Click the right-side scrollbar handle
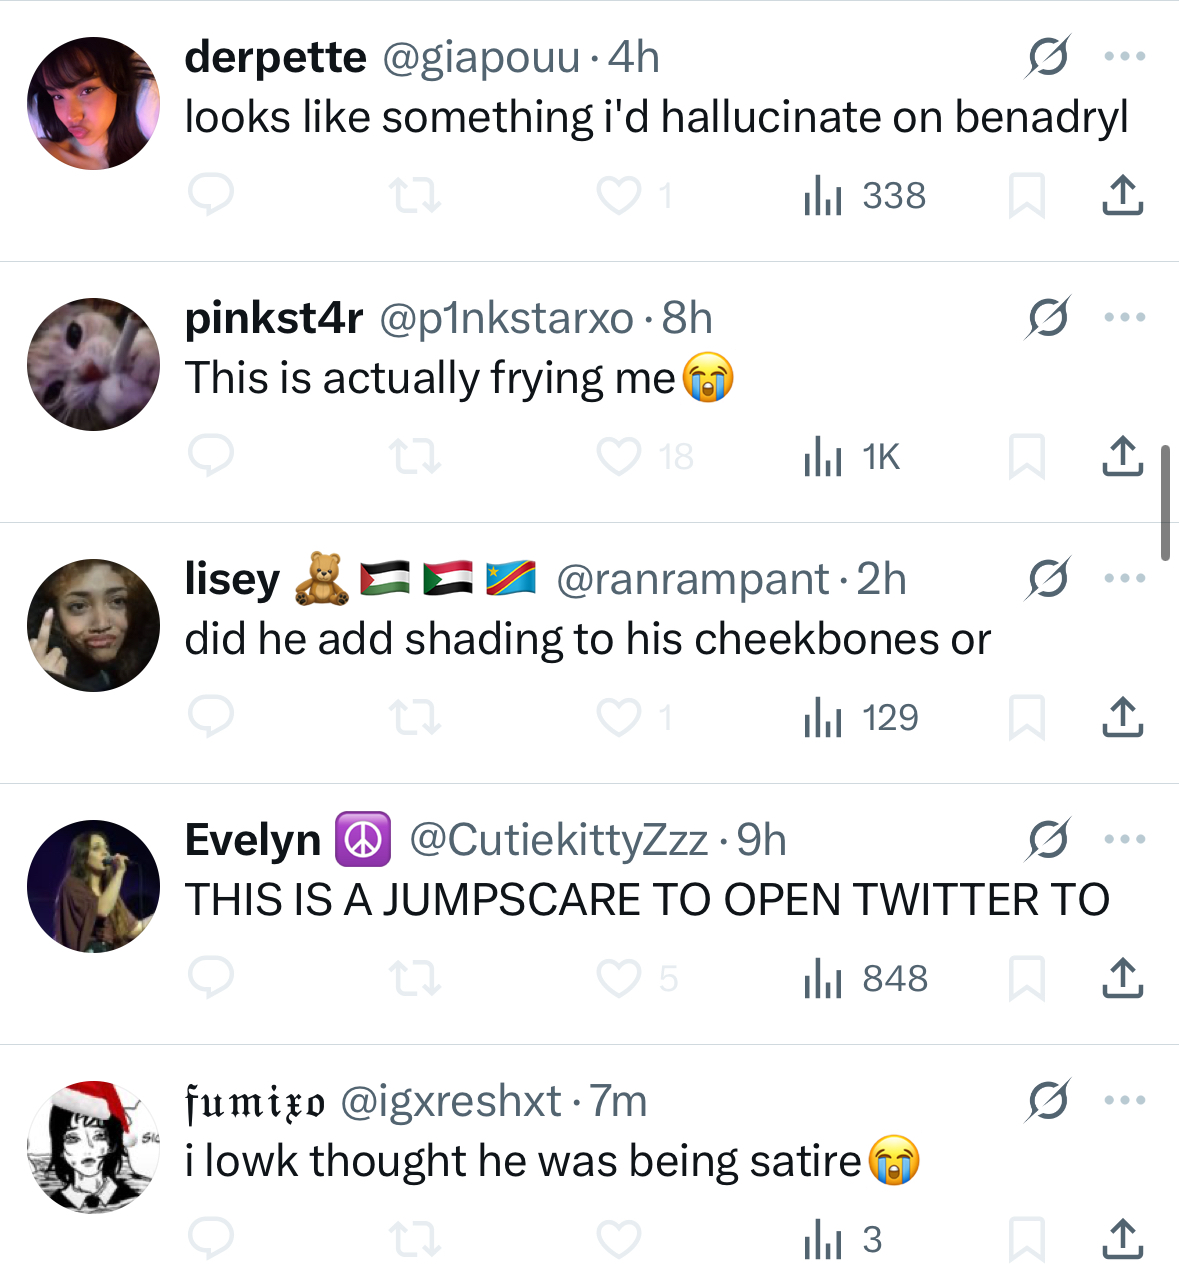The width and height of the screenshot is (1179, 1270). [x=1166, y=502]
